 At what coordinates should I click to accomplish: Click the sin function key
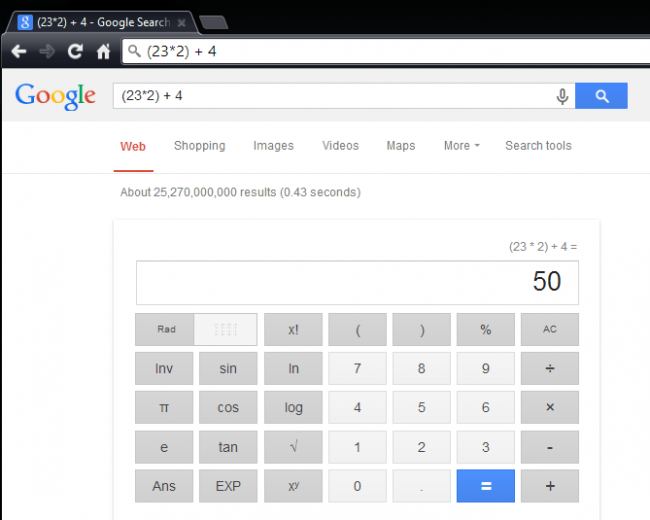coord(228,368)
